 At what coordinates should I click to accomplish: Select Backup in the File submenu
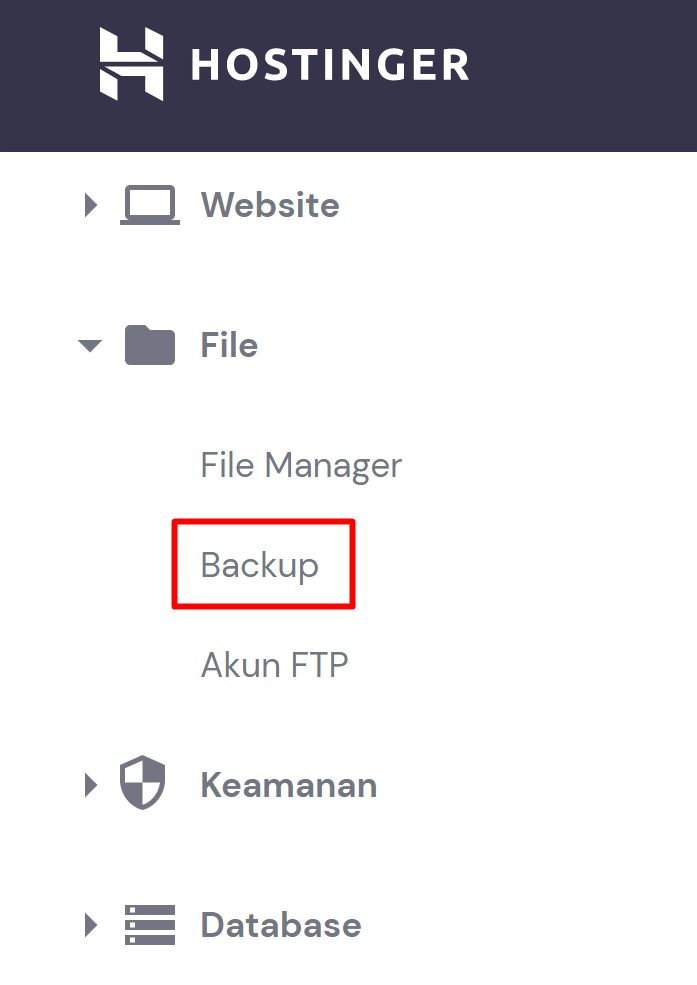click(260, 565)
